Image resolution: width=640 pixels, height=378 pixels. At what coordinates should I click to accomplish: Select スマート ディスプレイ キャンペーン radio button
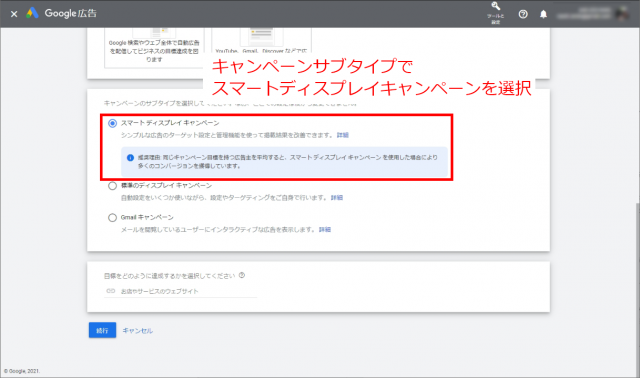pos(112,123)
